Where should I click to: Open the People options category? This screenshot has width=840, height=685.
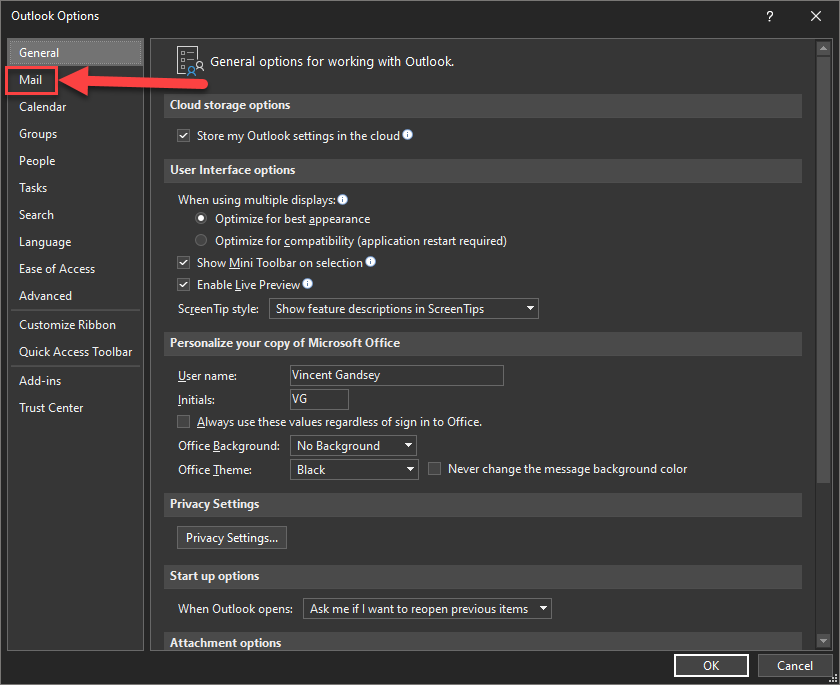[x=76, y=161]
